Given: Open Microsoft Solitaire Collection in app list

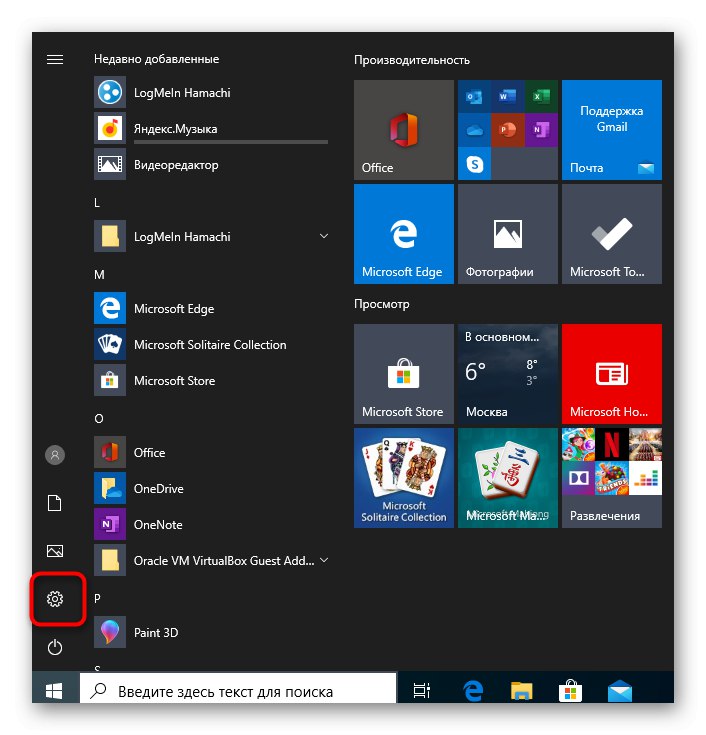Looking at the screenshot, I should [211, 345].
